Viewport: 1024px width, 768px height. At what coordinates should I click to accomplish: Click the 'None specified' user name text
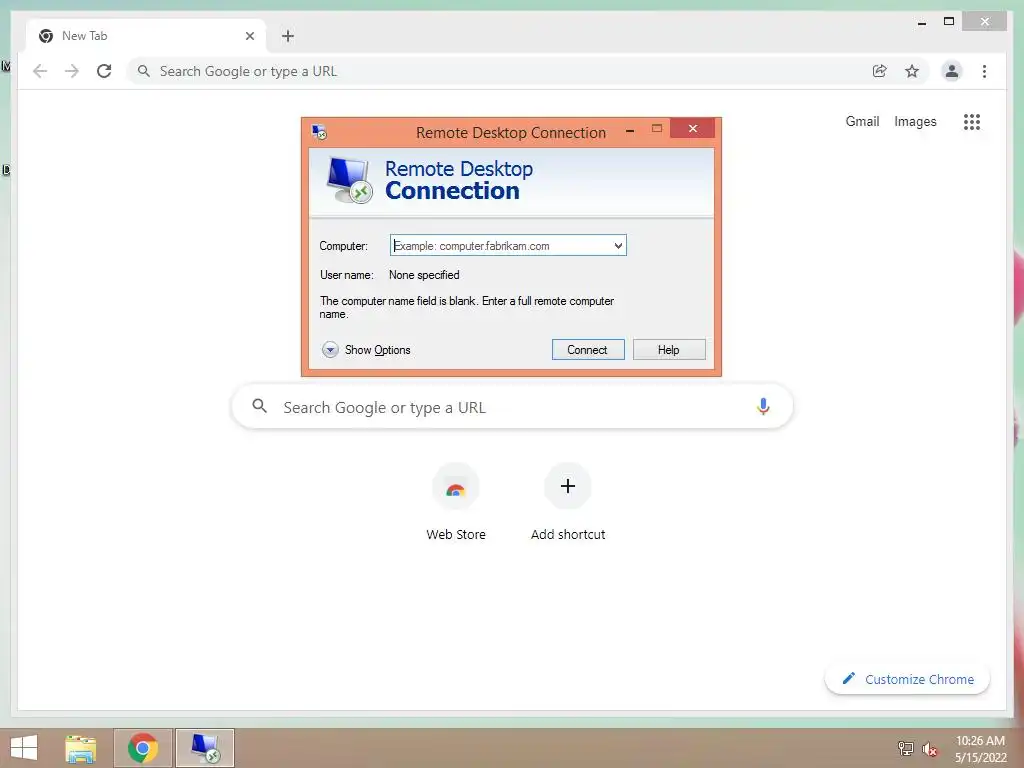424,275
